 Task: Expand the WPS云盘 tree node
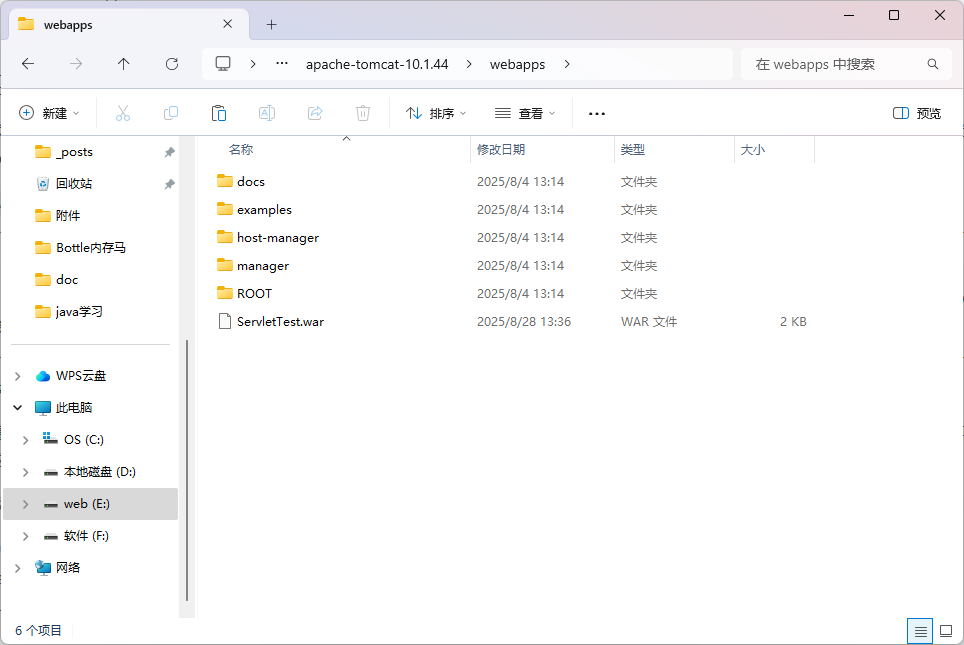(x=17, y=376)
